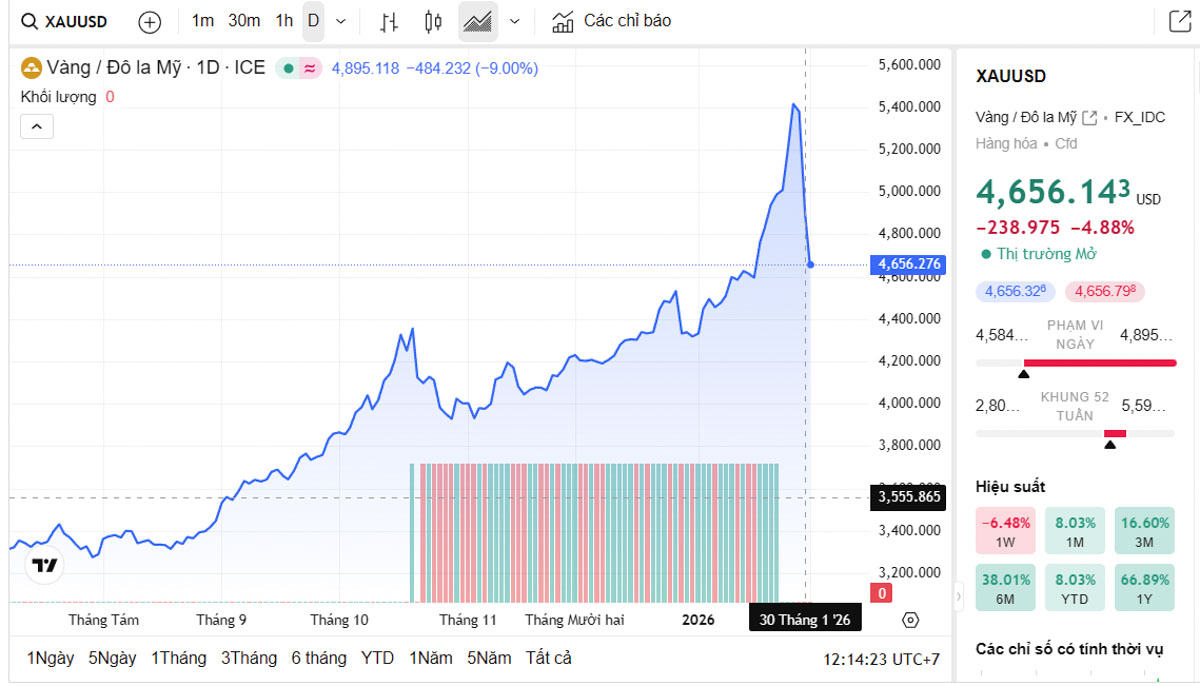Screen dimensions: 1200x686
Task: Collapse the chart legend with the caret button
Action: pyautogui.click(x=37, y=126)
